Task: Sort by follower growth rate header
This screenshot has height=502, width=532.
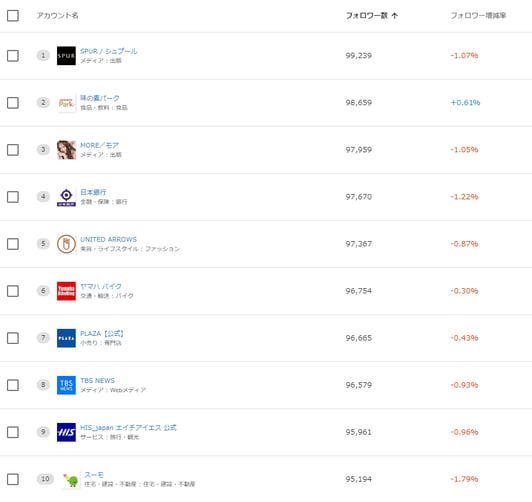Action: [x=478, y=16]
